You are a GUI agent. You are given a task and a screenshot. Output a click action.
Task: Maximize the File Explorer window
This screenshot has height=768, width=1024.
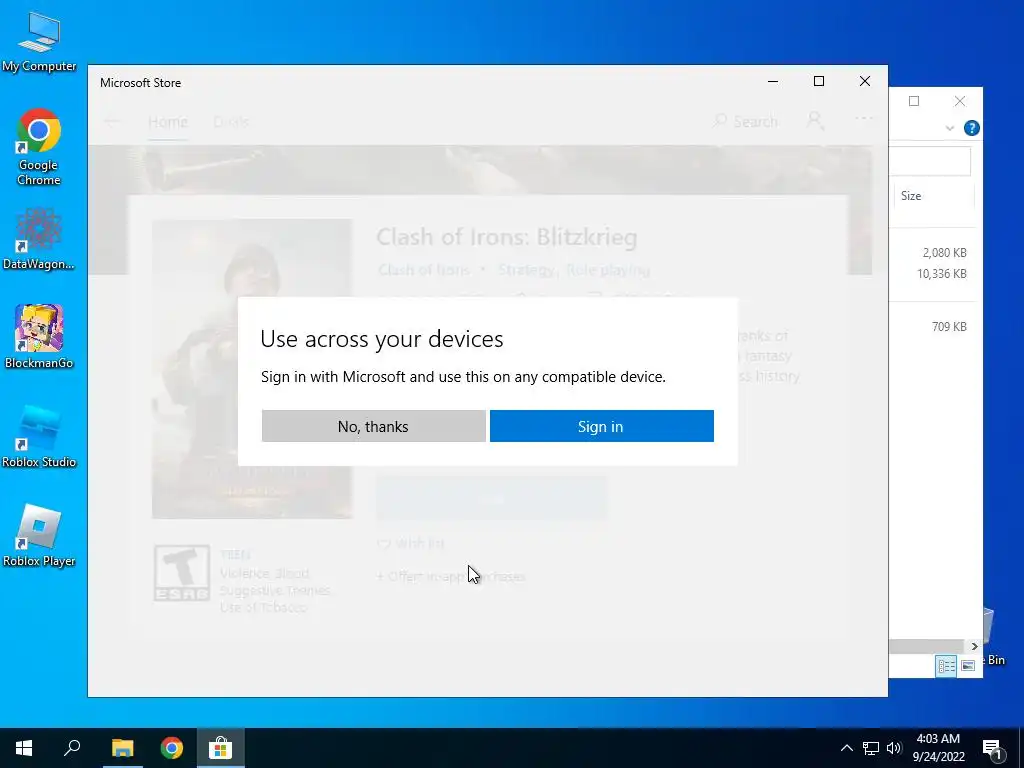click(x=914, y=101)
